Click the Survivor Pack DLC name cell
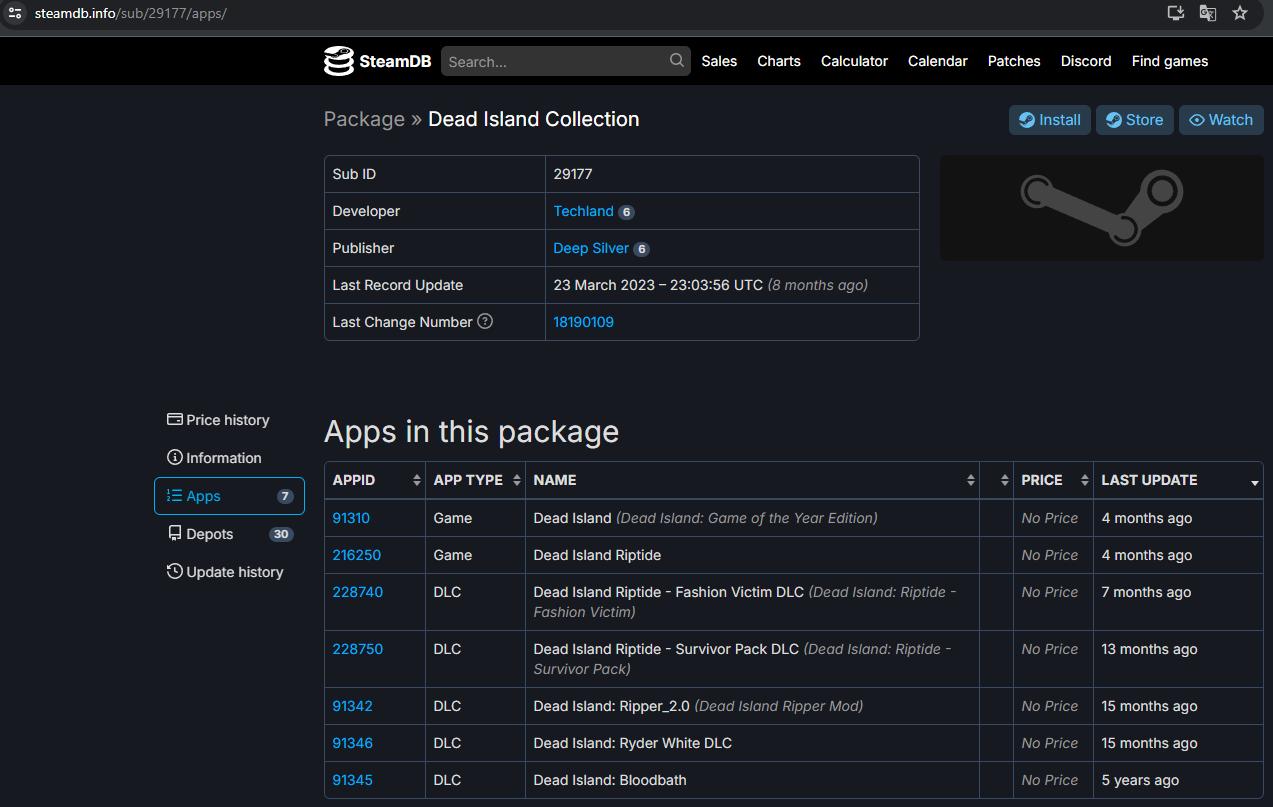This screenshot has width=1273, height=807. (752, 659)
